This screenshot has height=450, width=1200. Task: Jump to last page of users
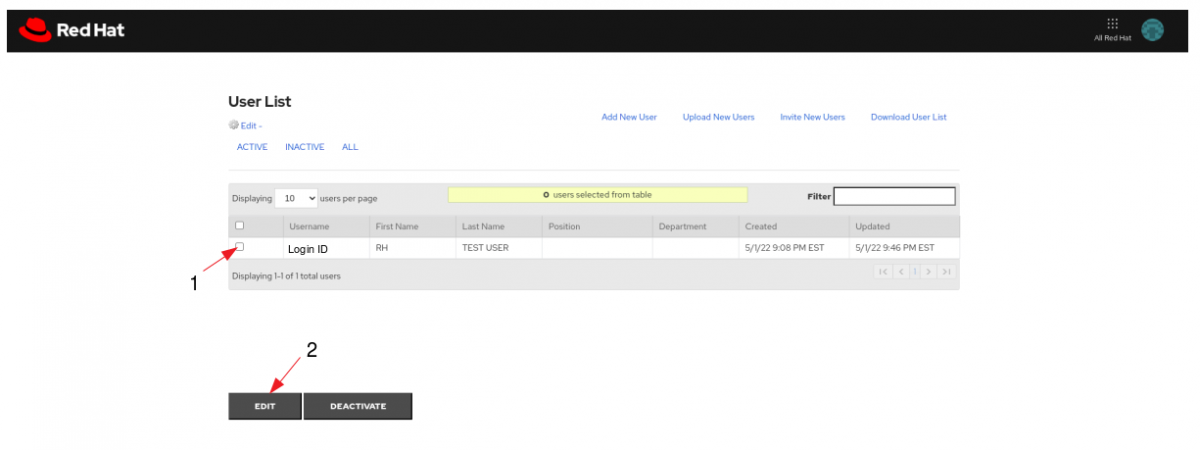946,272
